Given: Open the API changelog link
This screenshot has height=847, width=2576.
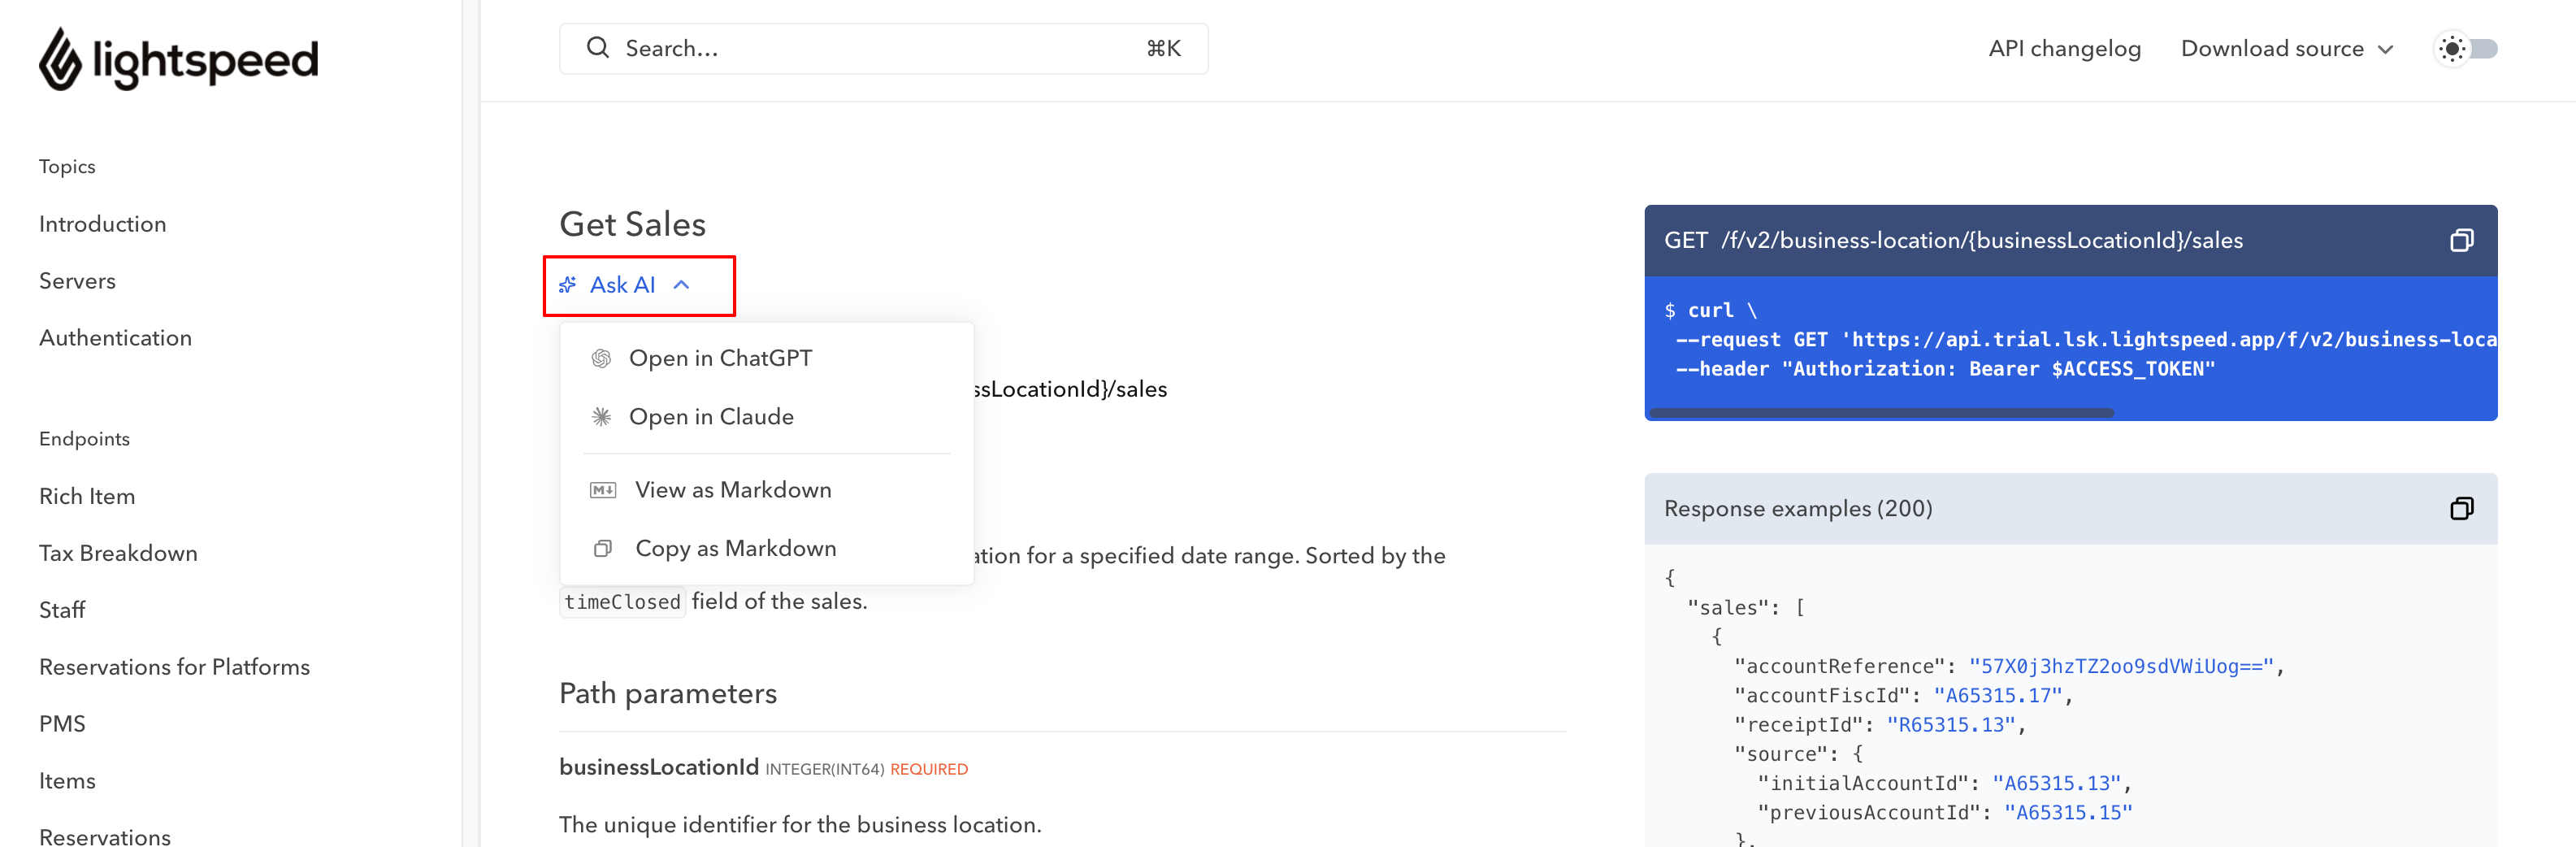Looking at the screenshot, I should pos(2064,49).
